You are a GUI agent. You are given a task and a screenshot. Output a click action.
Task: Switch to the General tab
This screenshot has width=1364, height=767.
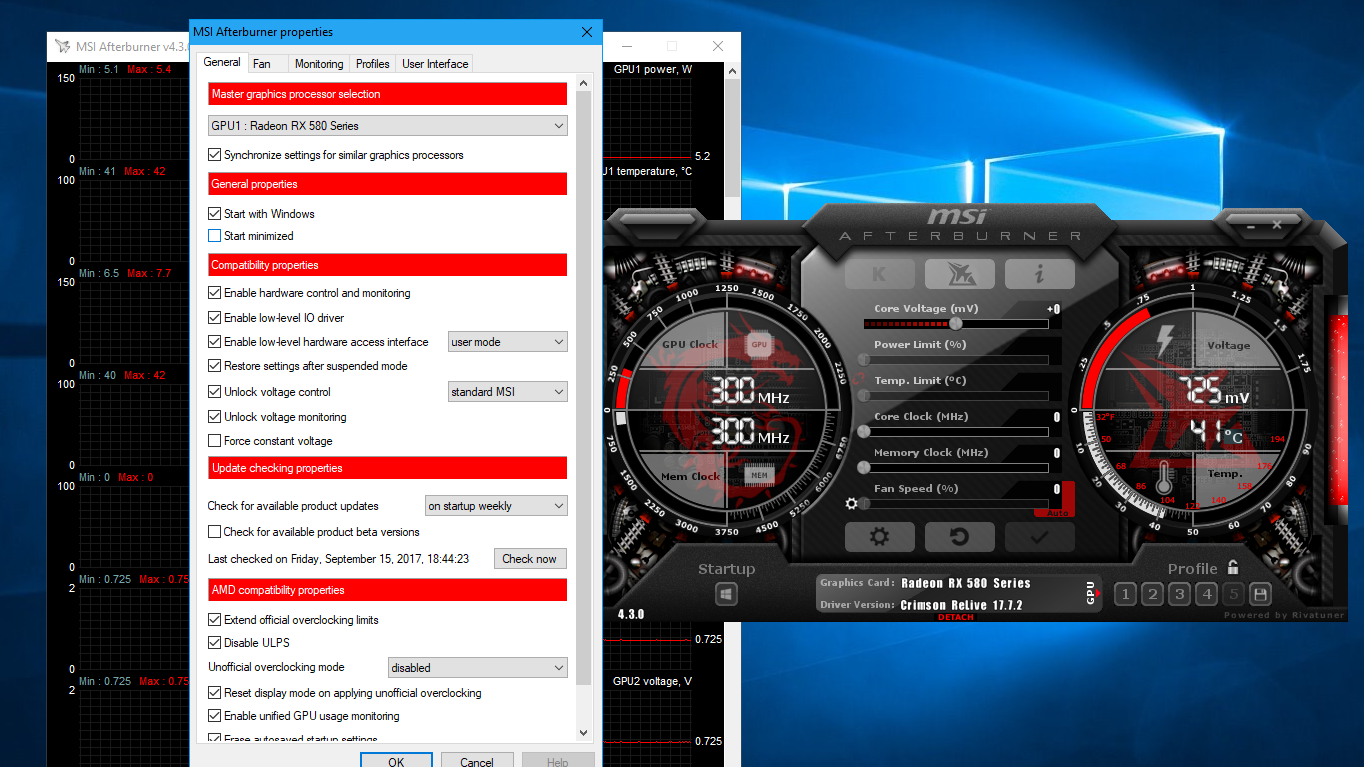pyautogui.click(x=222, y=62)
